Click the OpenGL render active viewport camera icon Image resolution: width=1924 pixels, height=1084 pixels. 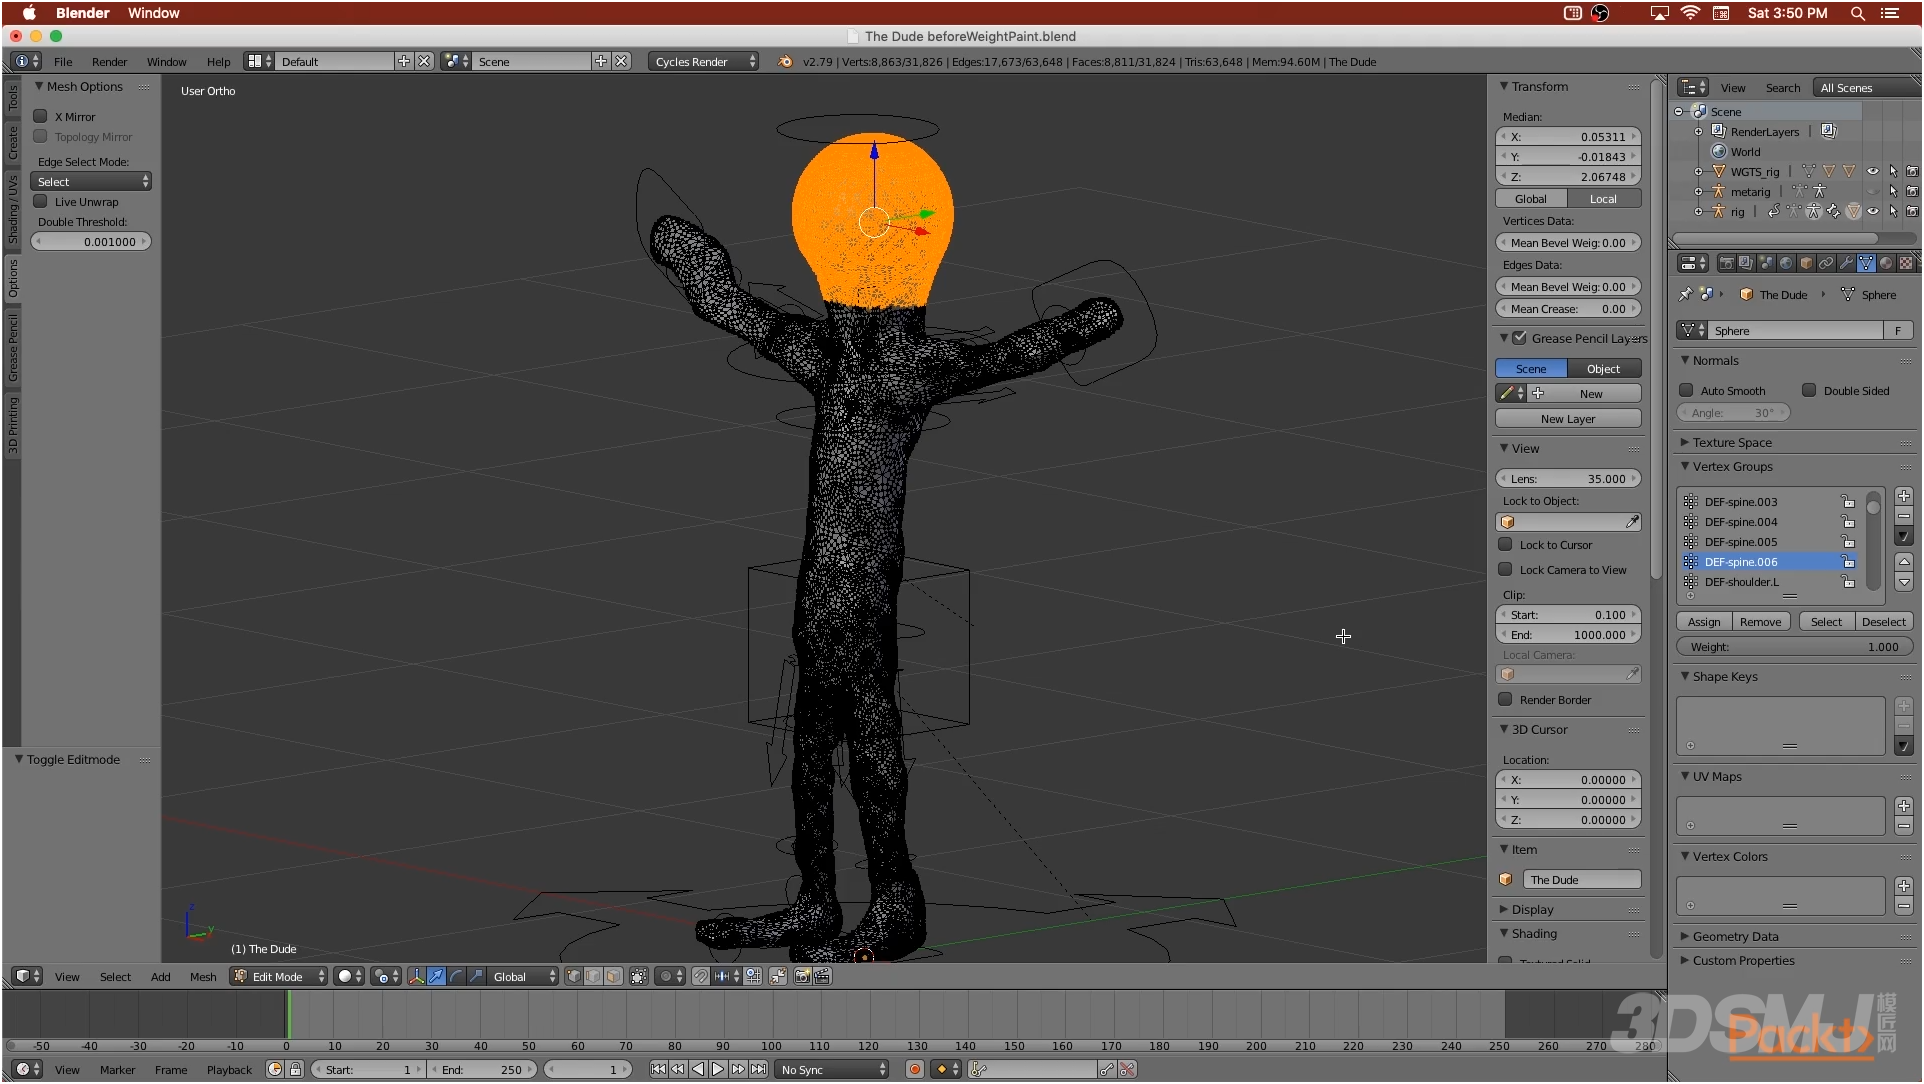click(x=802, y=977)
